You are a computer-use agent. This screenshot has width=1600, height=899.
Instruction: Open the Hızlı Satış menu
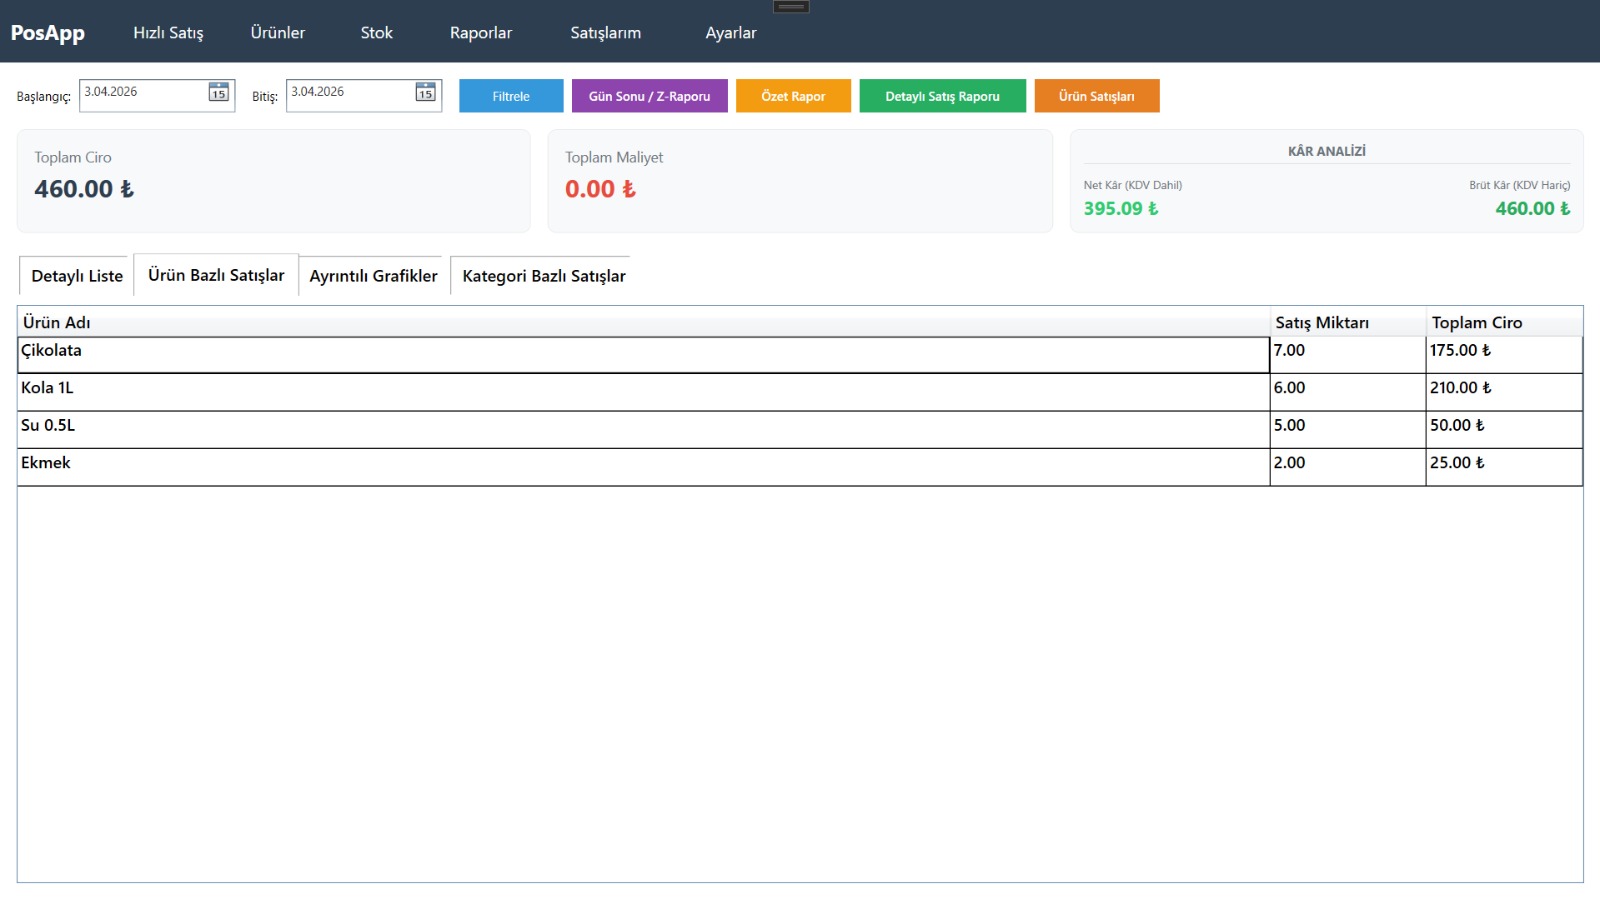168,32
